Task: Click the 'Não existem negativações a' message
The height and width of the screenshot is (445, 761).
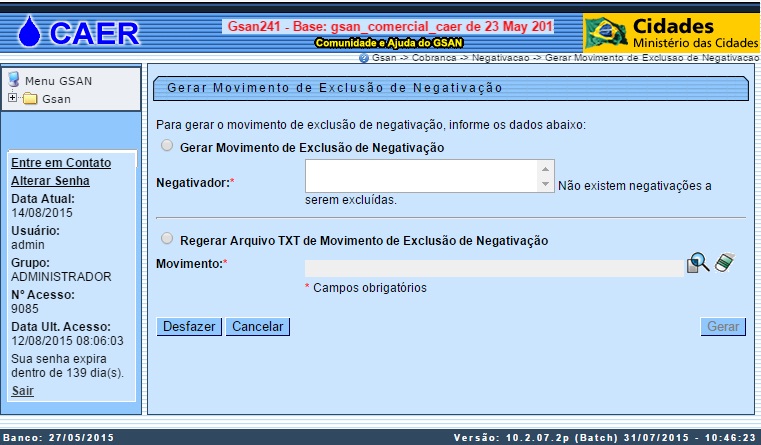Action: [634, 186]
